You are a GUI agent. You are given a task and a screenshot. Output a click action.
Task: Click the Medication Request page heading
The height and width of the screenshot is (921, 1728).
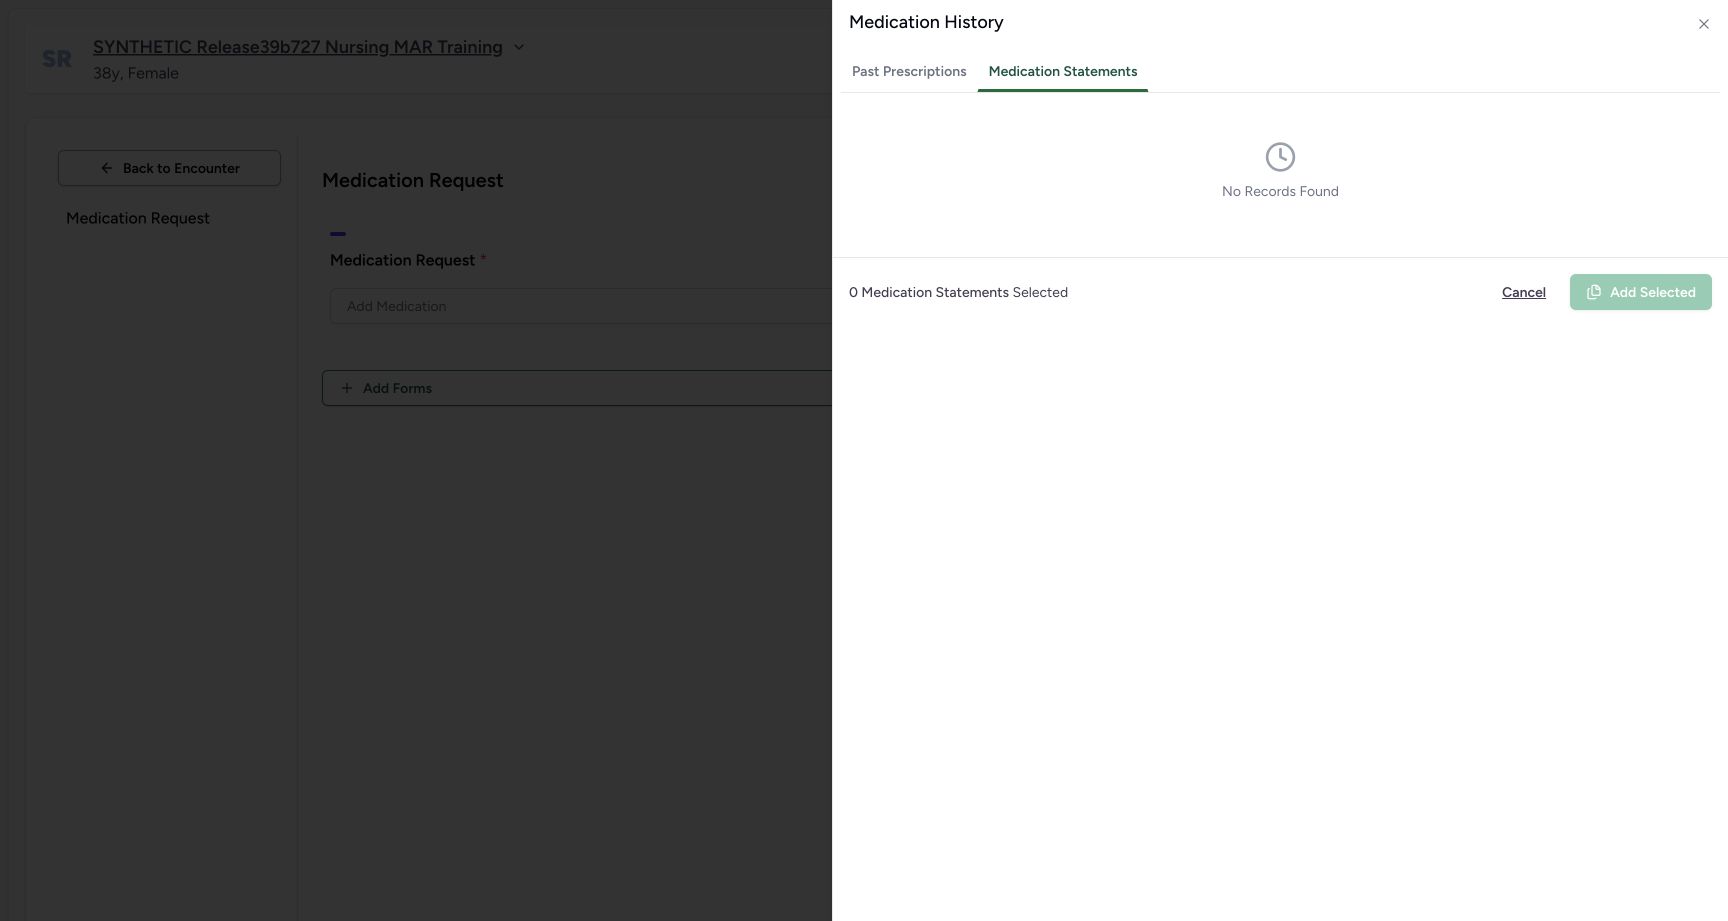coord(412,181)
